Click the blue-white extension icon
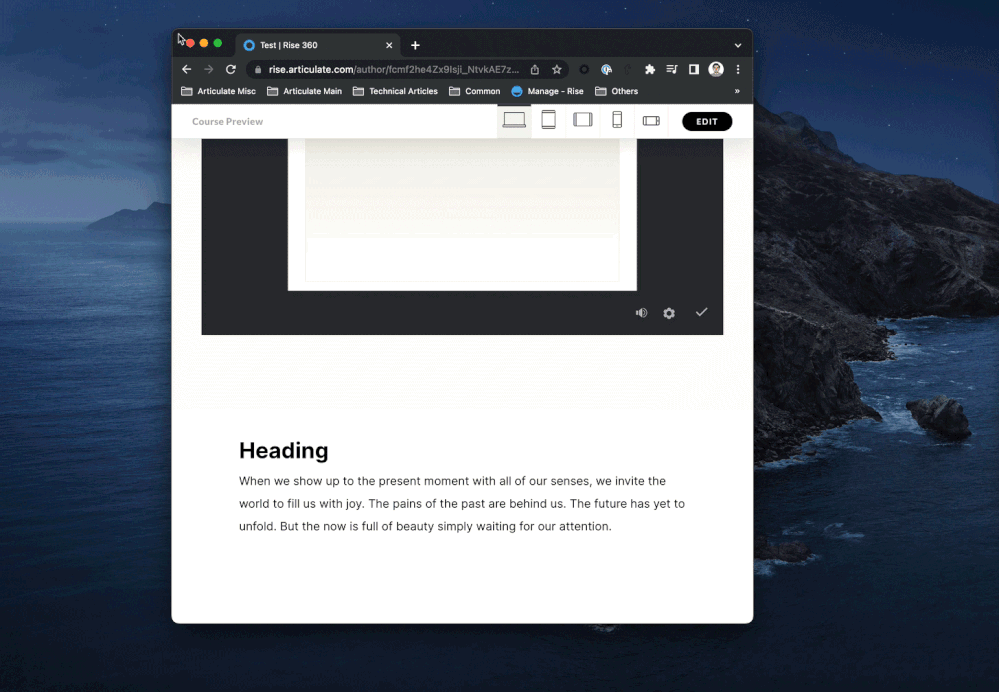 [607, 69]
